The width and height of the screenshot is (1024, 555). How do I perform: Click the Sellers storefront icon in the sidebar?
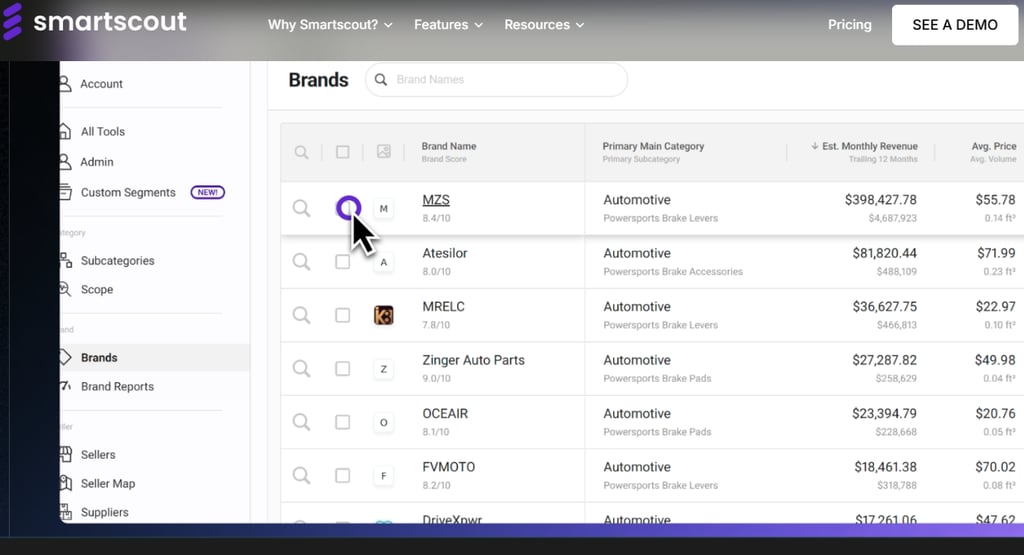point(65,454)
